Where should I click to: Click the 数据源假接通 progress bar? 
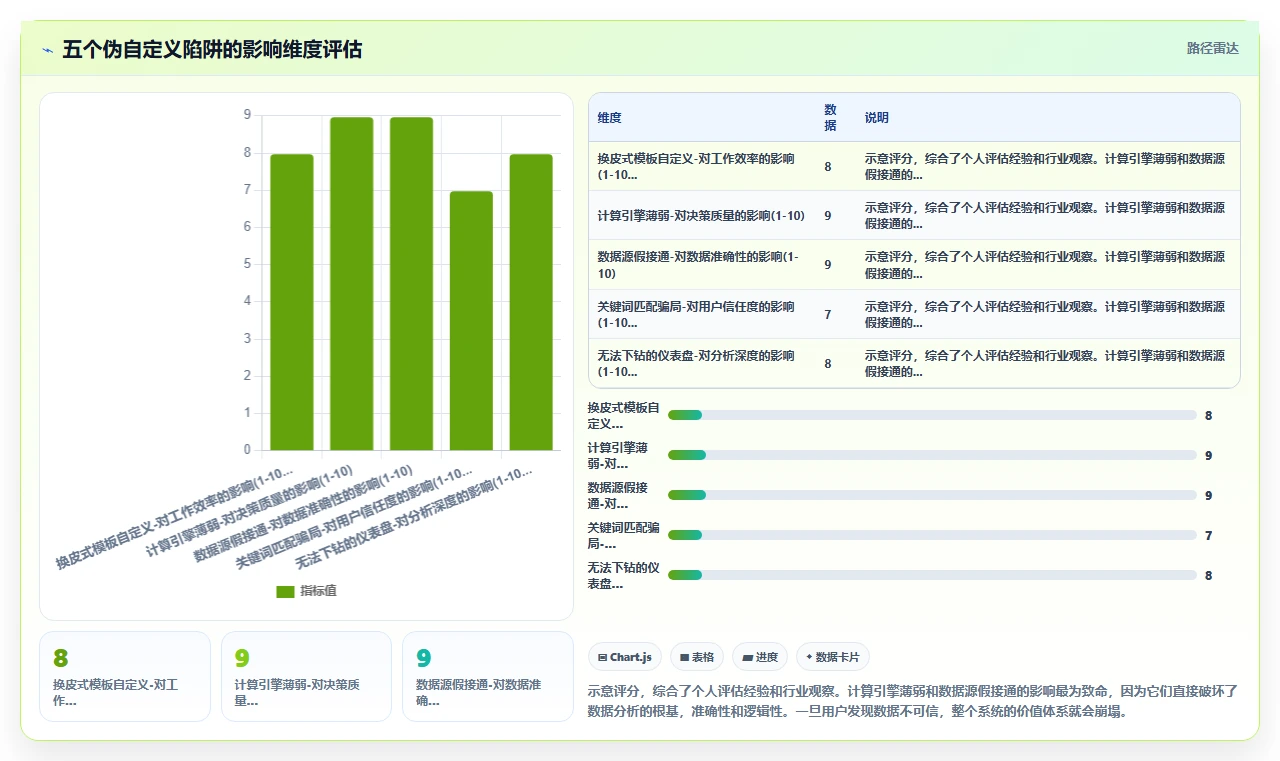[932, 495]
